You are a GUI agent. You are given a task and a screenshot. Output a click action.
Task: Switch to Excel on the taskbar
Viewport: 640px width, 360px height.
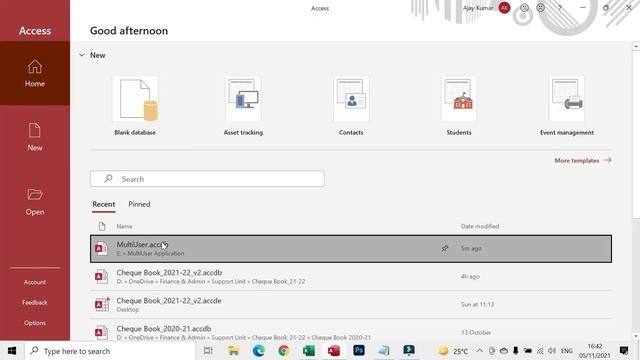(x=309, y=351)
